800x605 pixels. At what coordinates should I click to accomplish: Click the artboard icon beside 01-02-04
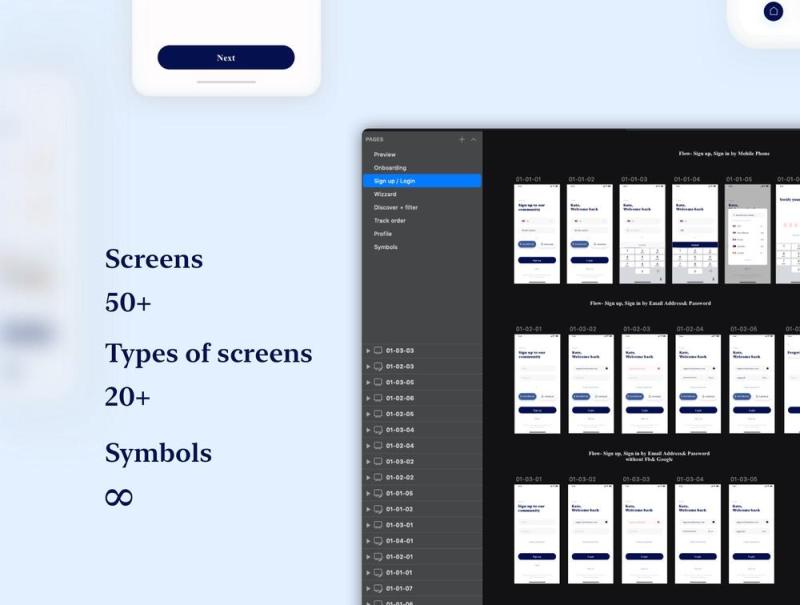[378, 445]
